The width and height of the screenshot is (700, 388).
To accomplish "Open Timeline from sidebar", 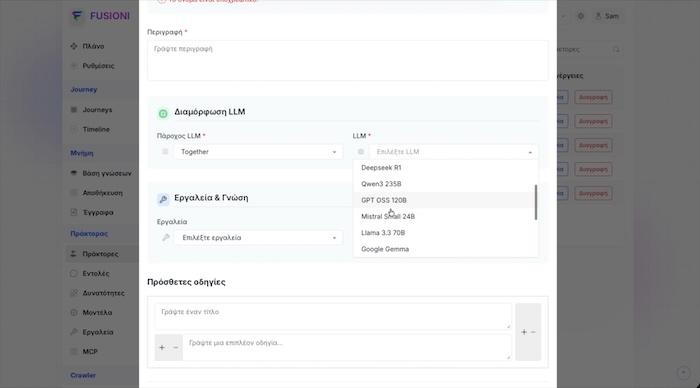I will (96, 129).
